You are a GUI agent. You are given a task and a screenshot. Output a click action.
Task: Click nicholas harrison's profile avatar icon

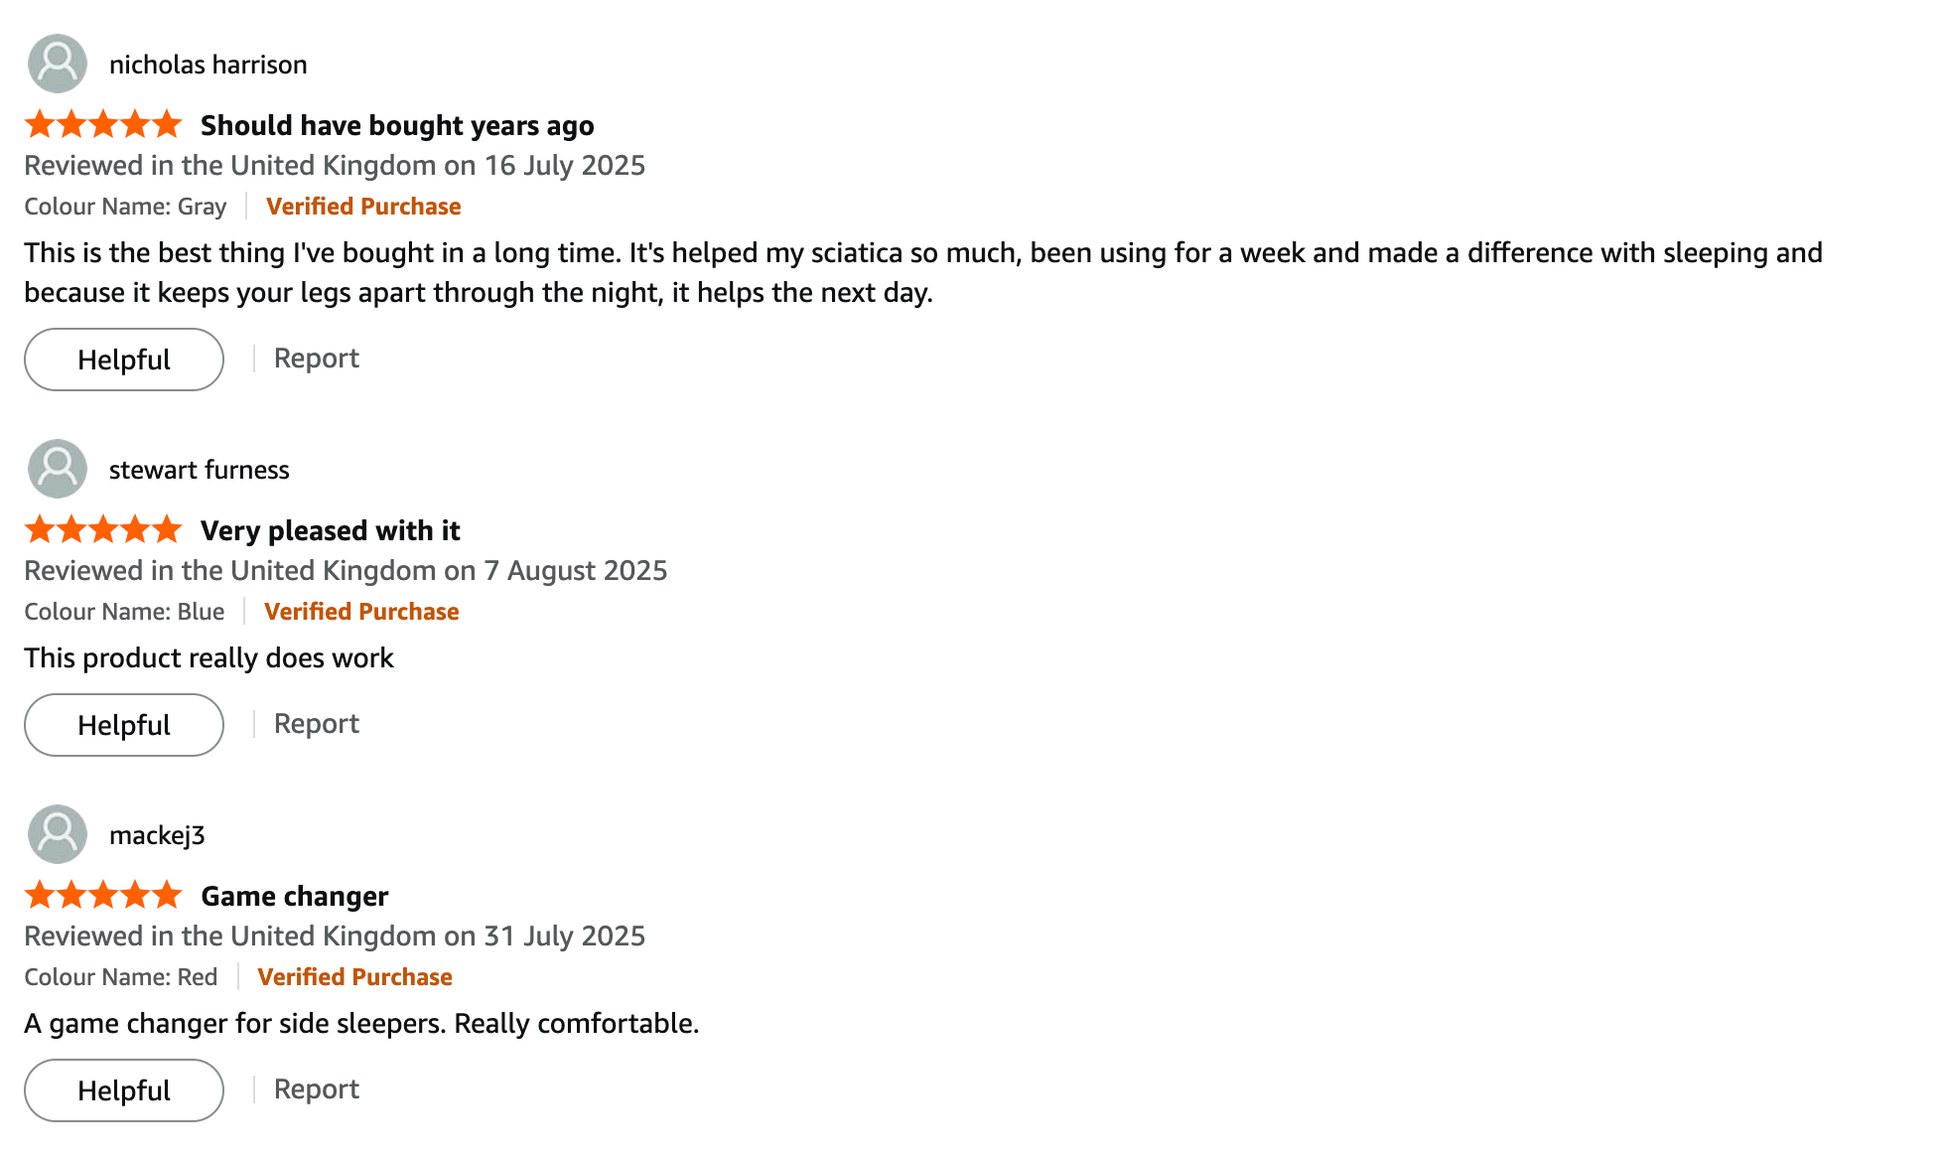coord(57,64)
